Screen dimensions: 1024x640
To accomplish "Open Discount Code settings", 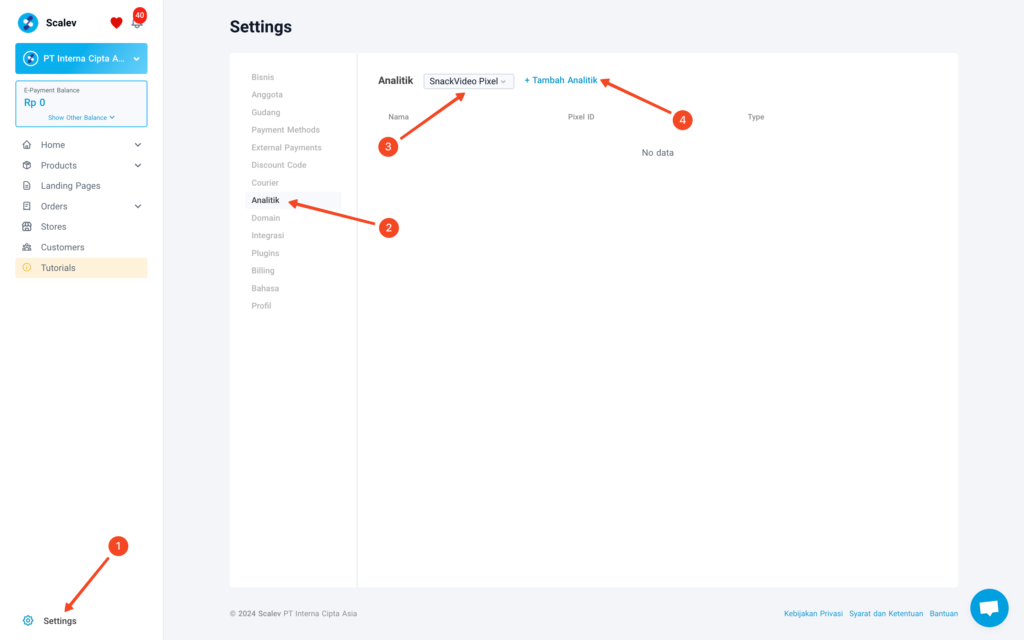I will tap(279, 165).
